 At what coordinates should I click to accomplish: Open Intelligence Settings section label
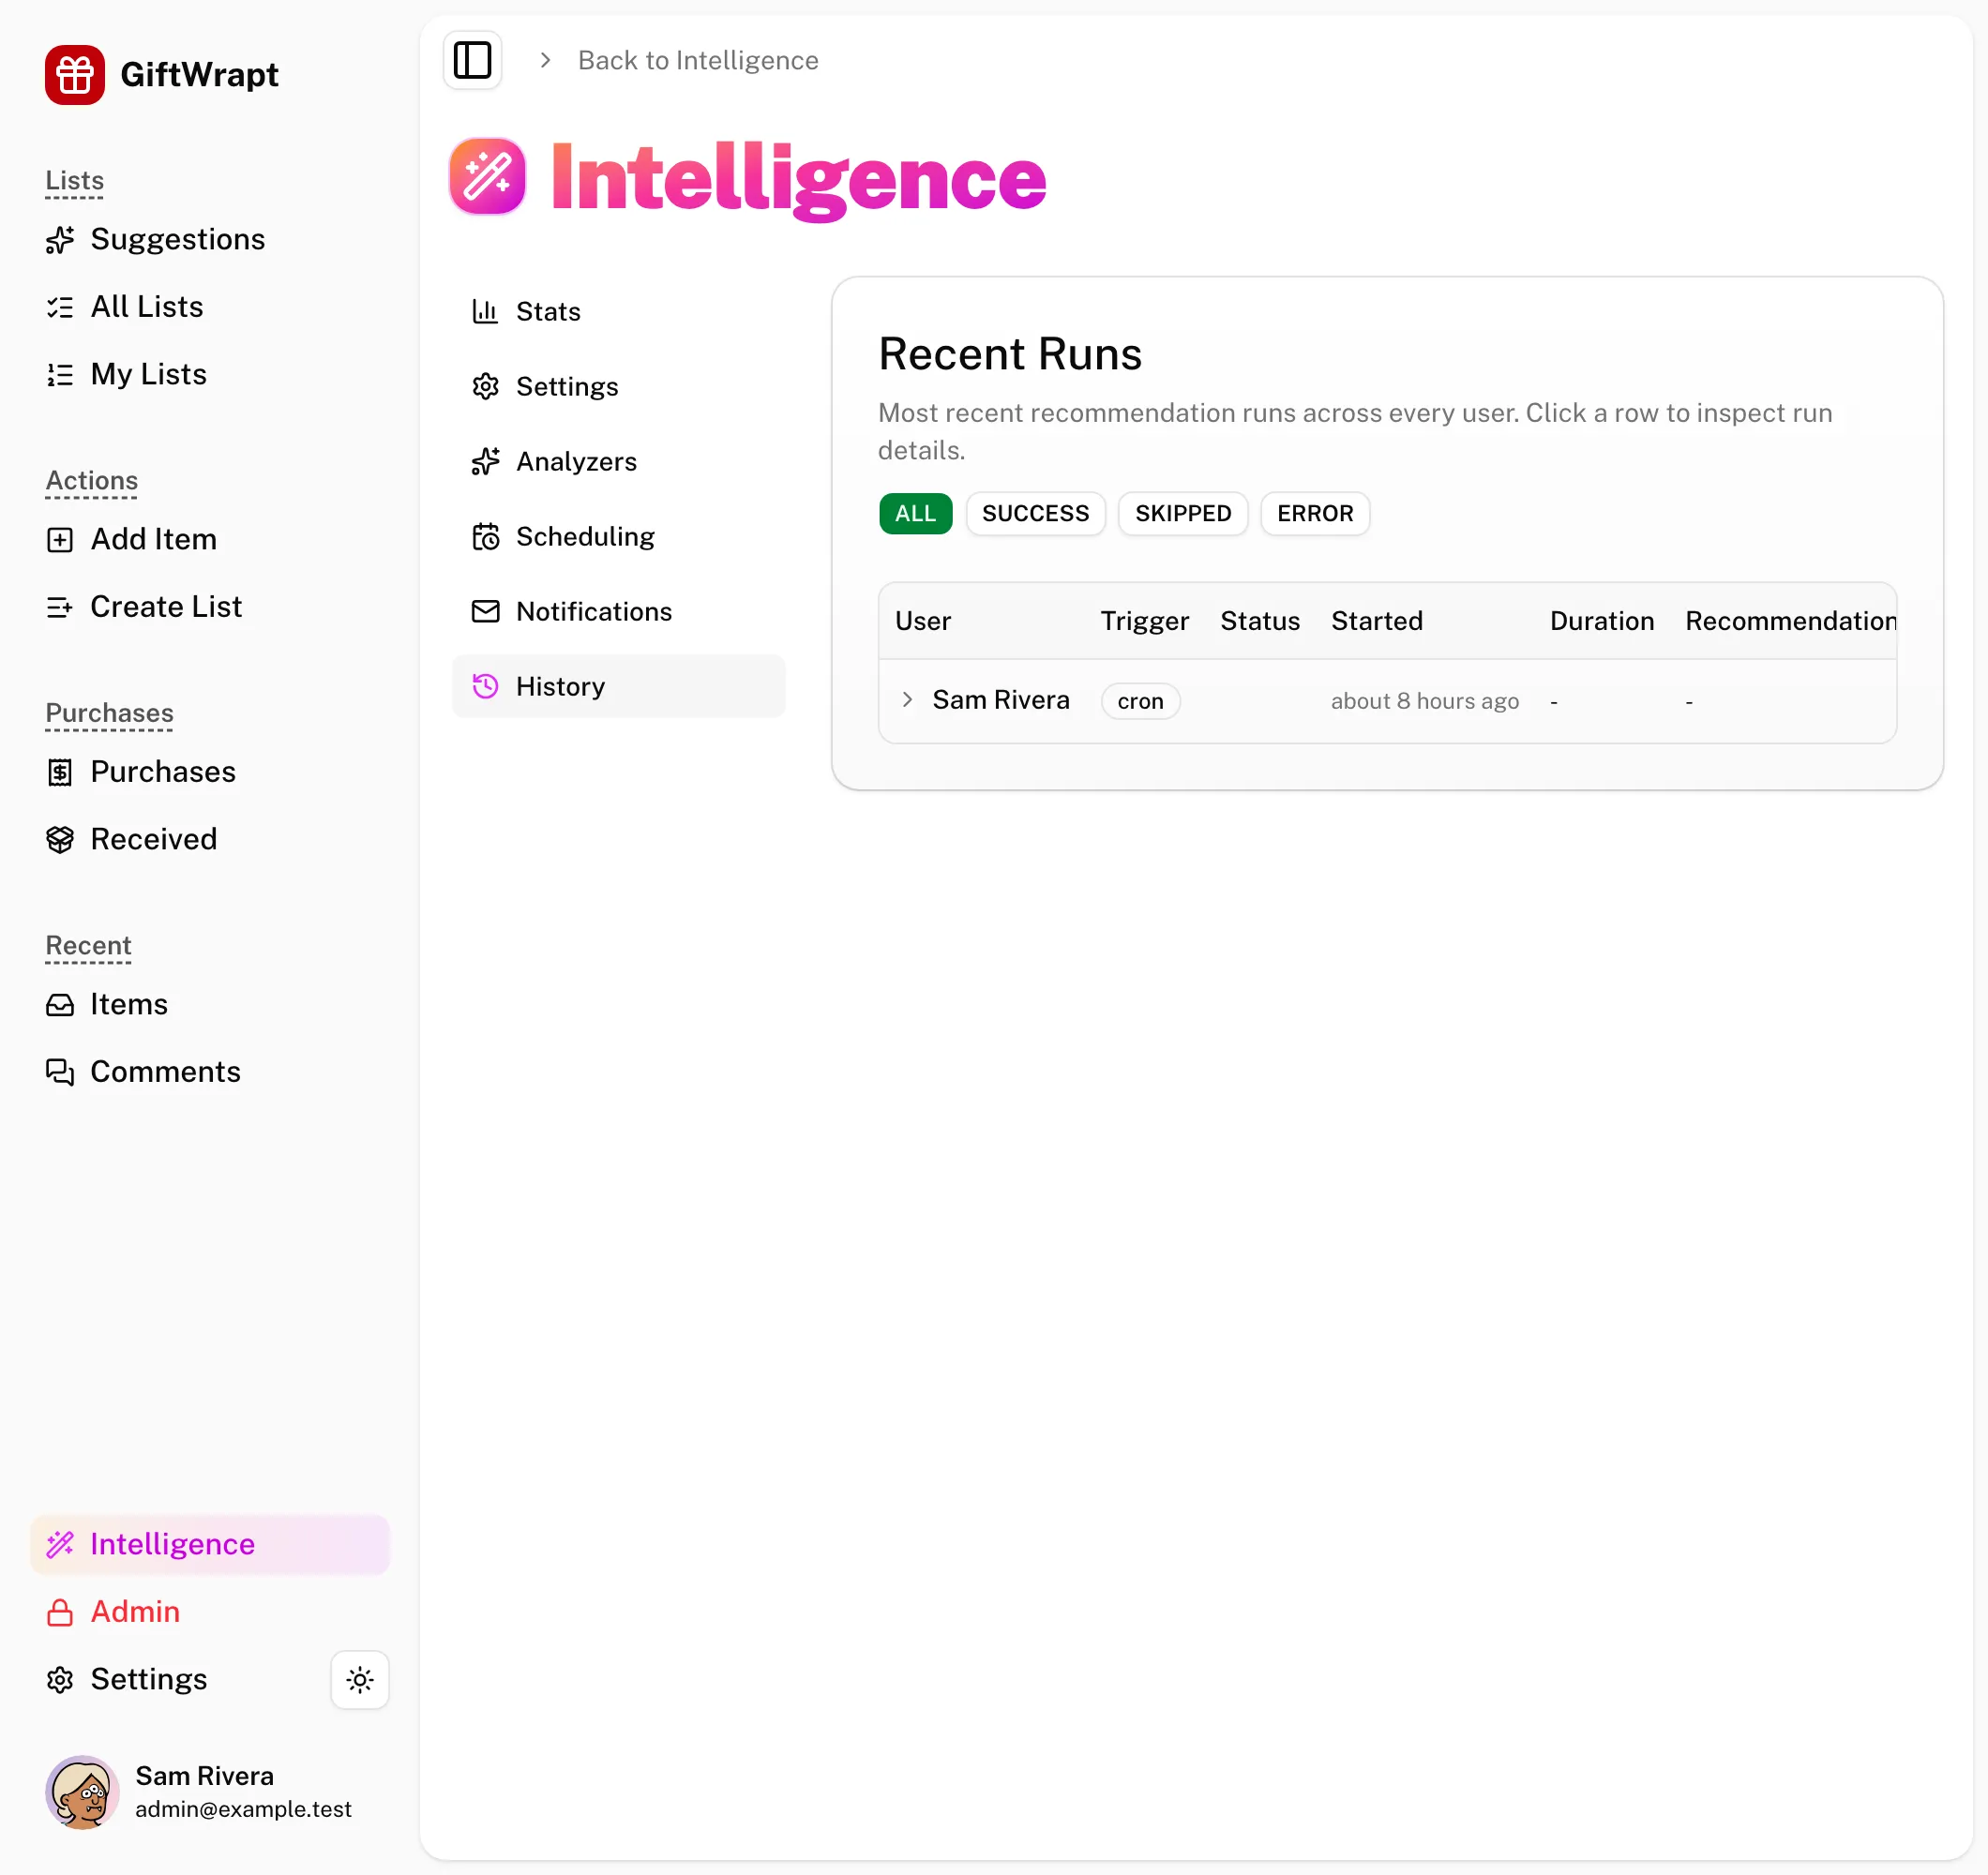pos(567,387)
